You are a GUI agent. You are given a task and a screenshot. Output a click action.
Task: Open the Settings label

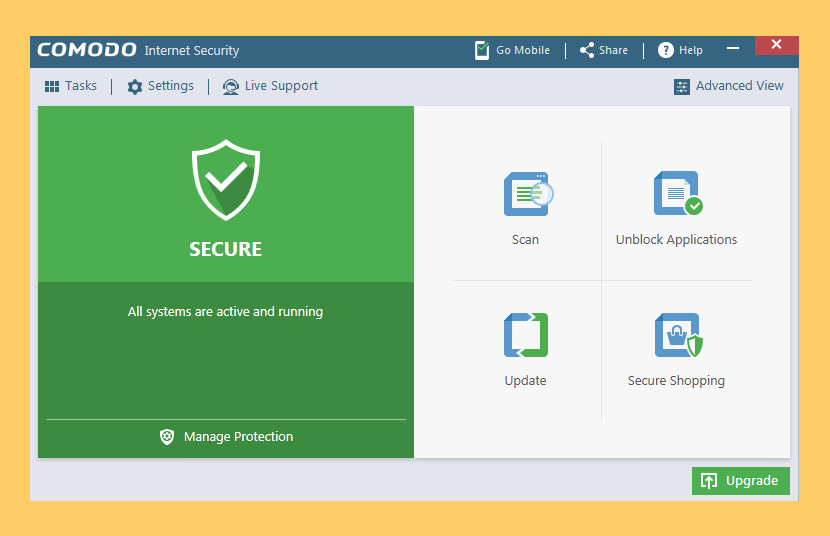[171, 86]
